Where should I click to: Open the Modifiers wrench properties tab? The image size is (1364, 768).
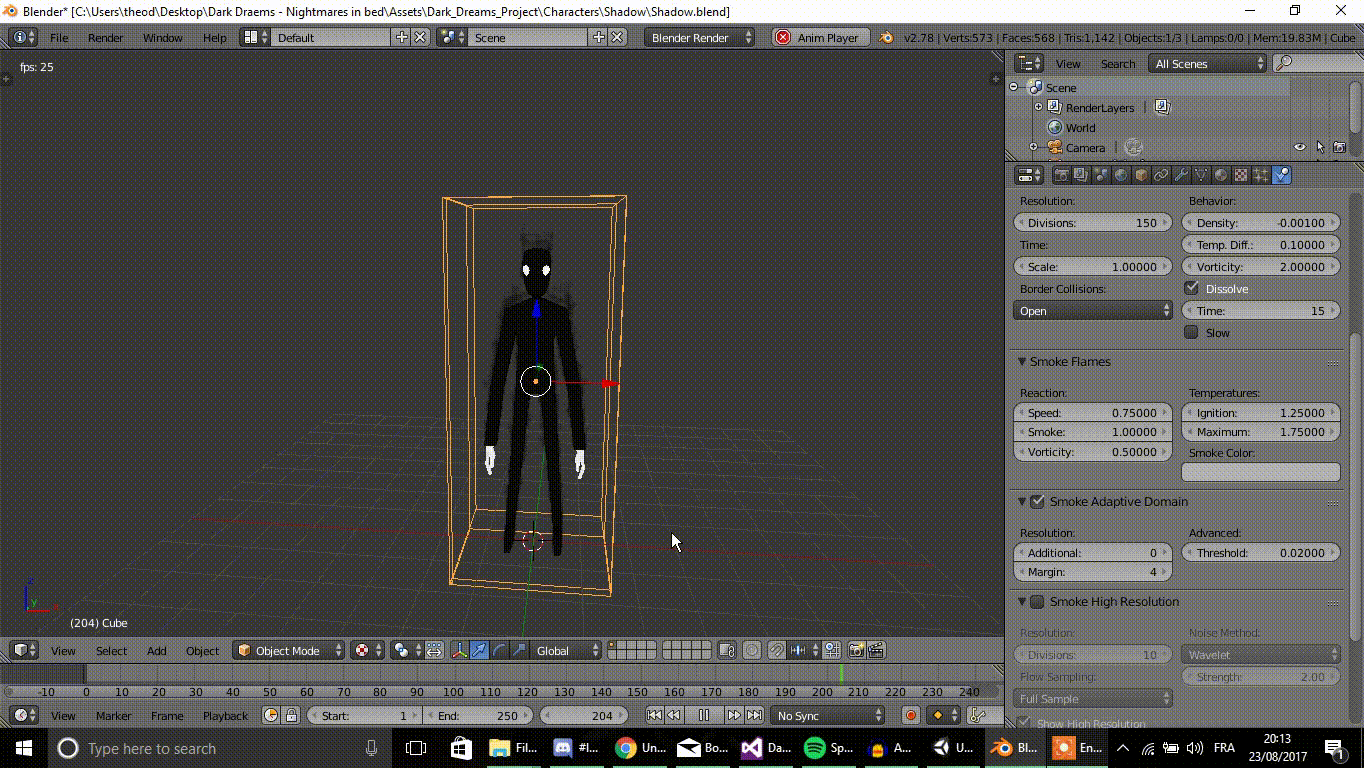tap(1181, 175)
